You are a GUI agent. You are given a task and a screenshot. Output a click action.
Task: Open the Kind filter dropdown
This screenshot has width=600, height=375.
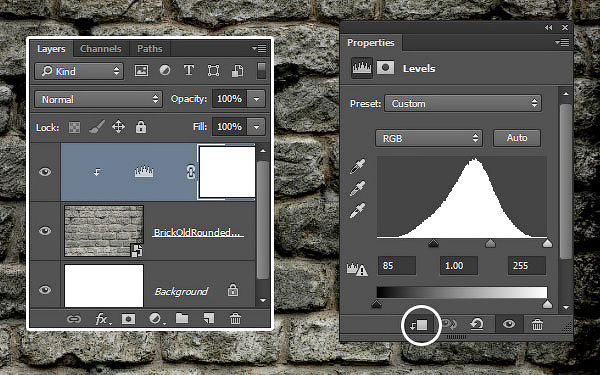pyautogui.click(x=79, y=71)
